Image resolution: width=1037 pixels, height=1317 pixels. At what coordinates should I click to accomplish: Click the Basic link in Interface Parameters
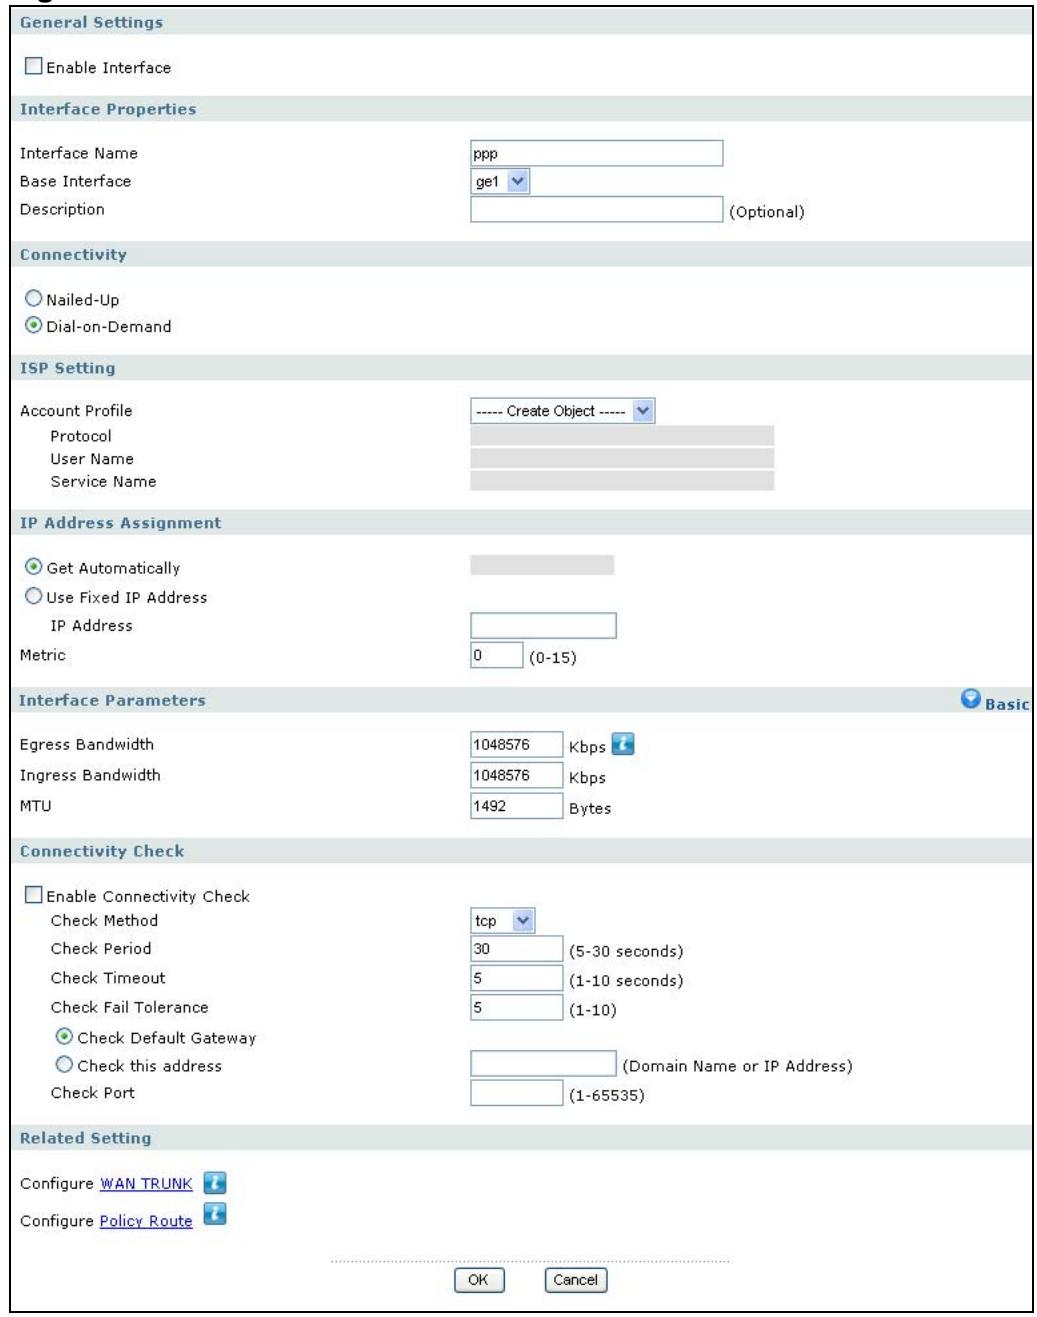[1007, 704]
